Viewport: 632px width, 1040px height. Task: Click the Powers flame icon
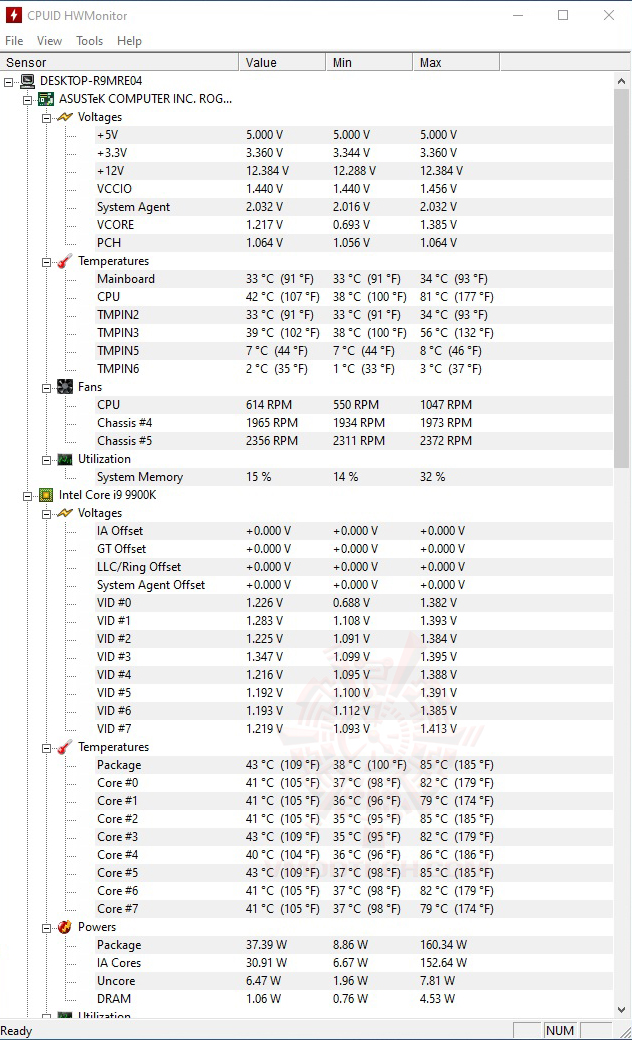tap(65, 927)
